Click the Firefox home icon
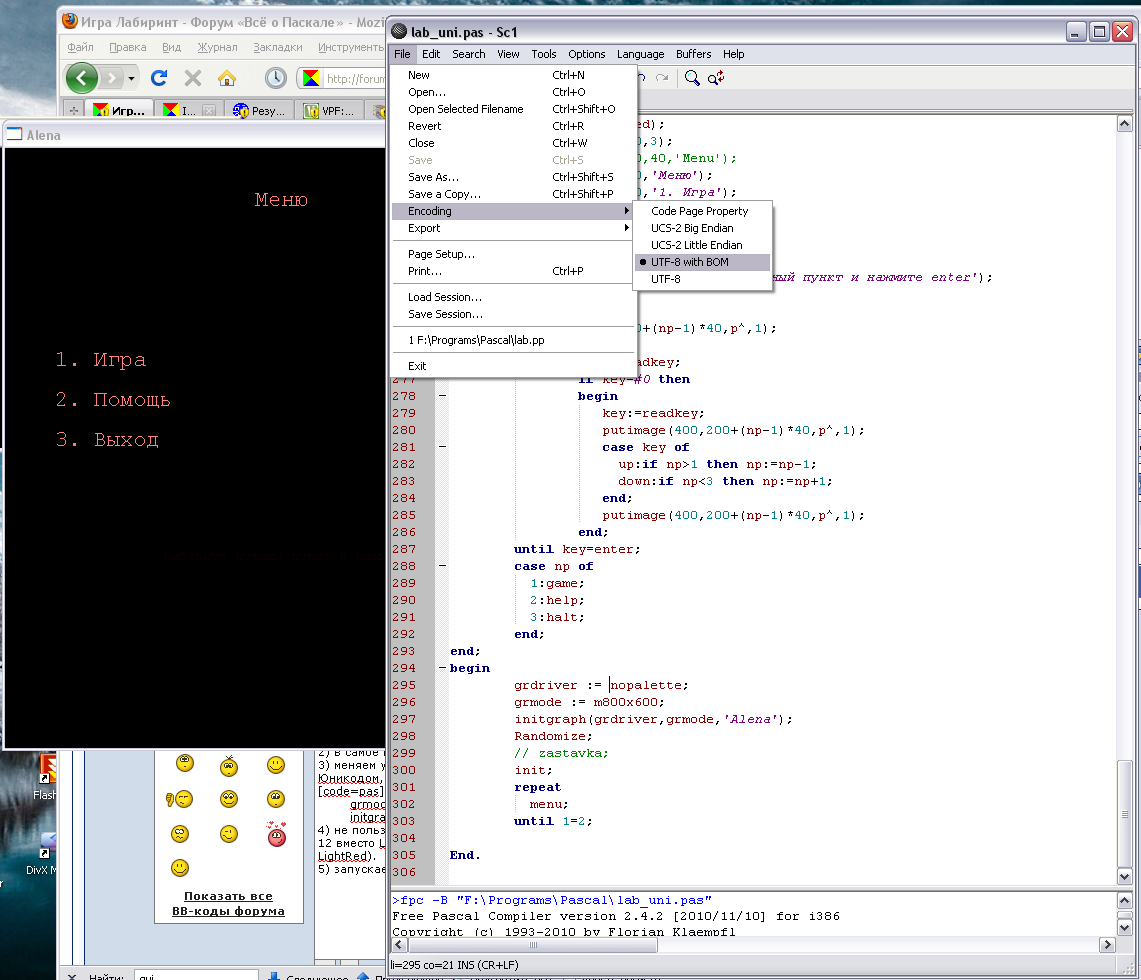Image resolution: width=1141 pixels, height=980 pixels. (227, 78)
